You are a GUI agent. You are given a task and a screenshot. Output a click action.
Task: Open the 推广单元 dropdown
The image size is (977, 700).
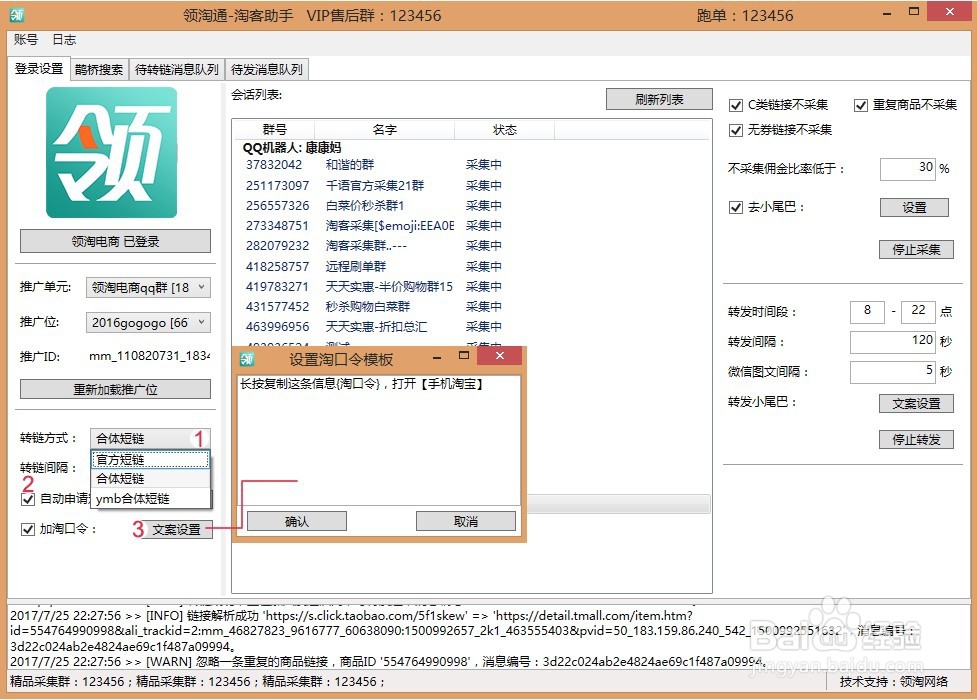click(203, 287)
